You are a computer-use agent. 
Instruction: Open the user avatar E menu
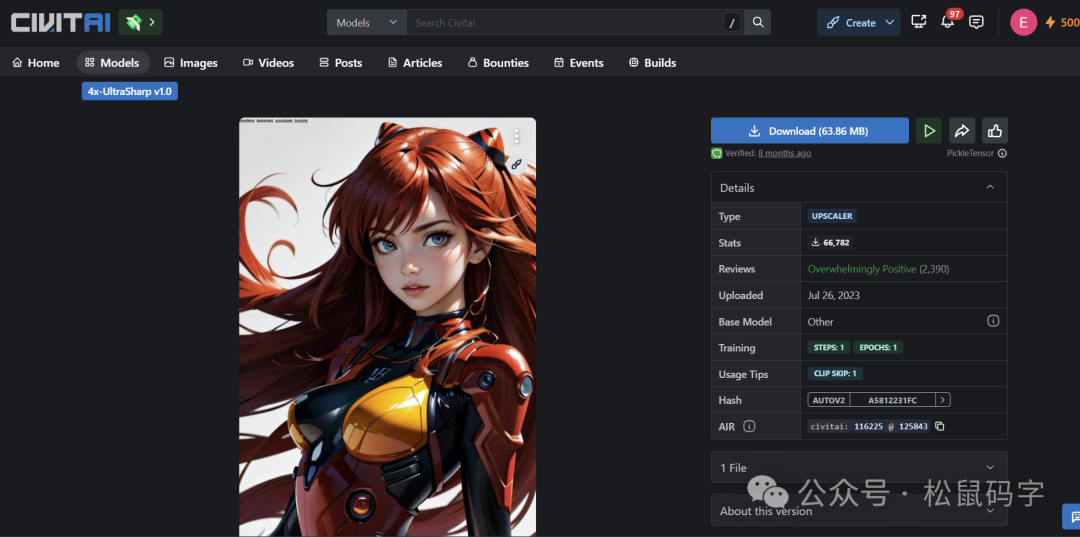[1024, 23]
